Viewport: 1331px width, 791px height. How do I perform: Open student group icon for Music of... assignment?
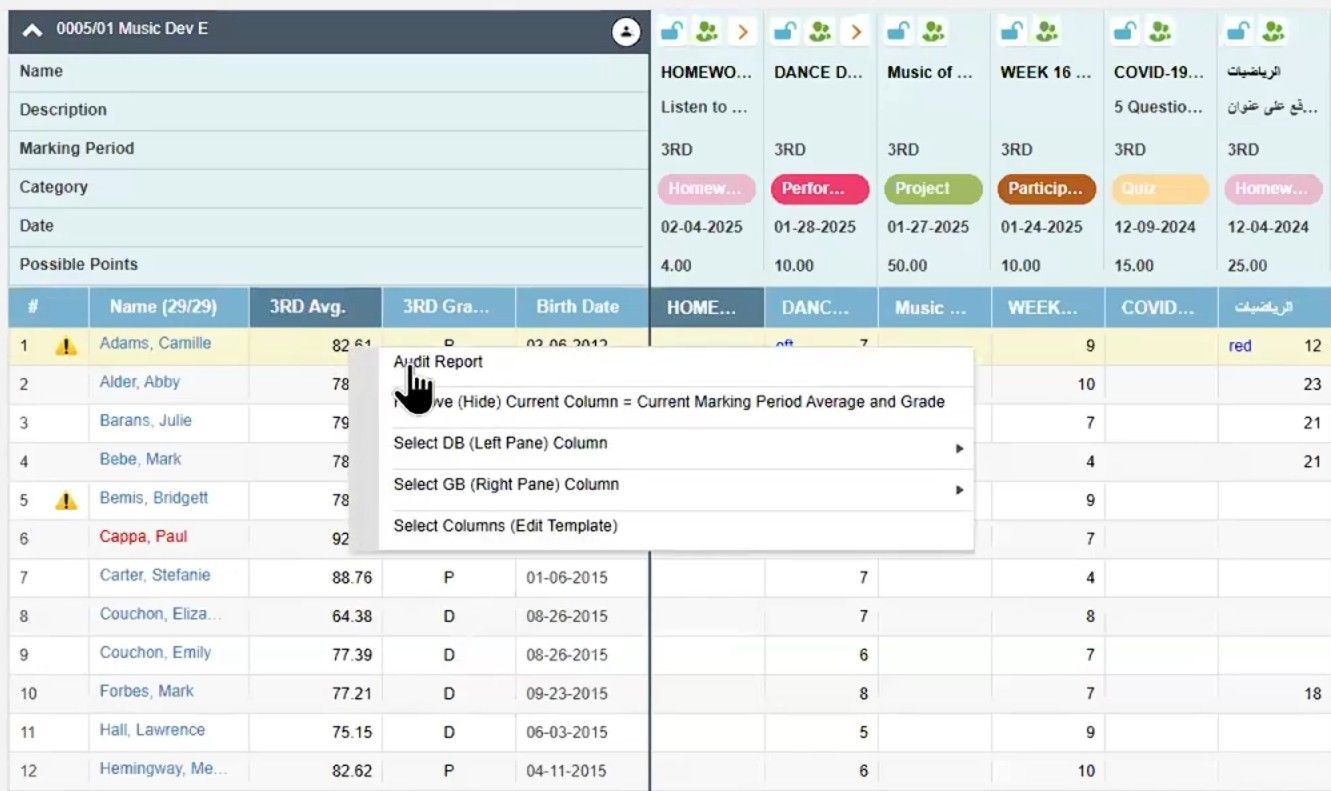(x=934, y=31)
